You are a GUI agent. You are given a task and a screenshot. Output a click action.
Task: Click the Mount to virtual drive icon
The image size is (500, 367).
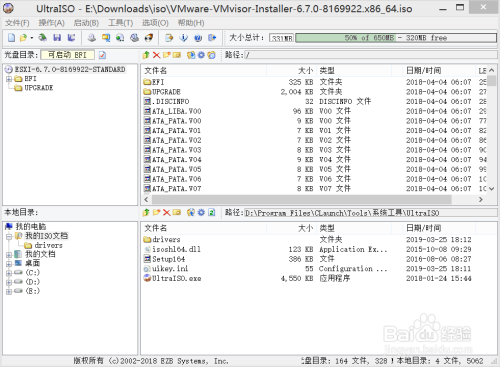[120, 38]
